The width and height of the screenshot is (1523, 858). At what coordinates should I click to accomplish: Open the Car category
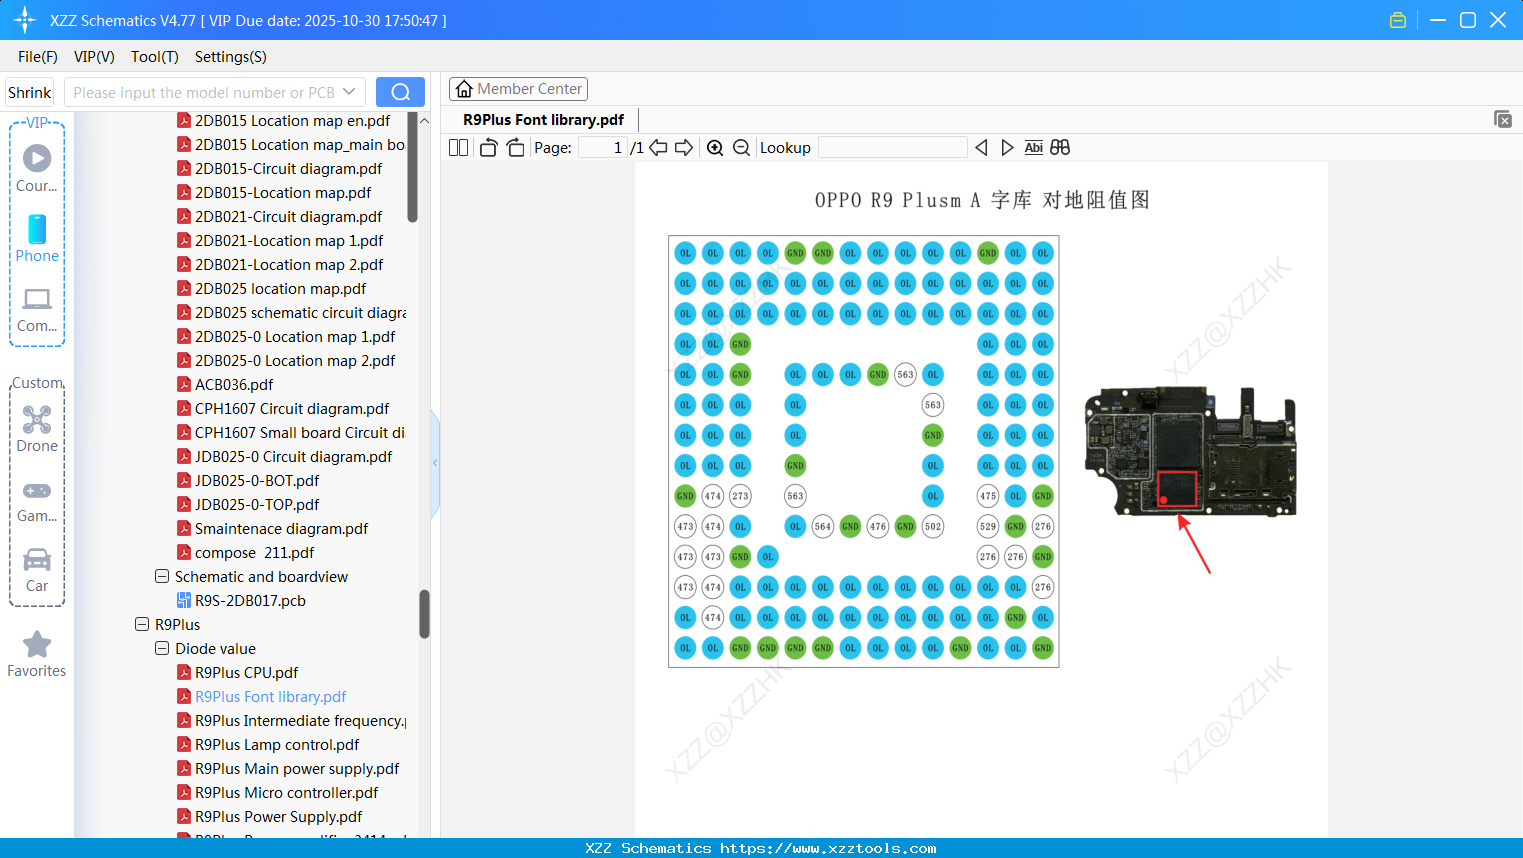37,570
